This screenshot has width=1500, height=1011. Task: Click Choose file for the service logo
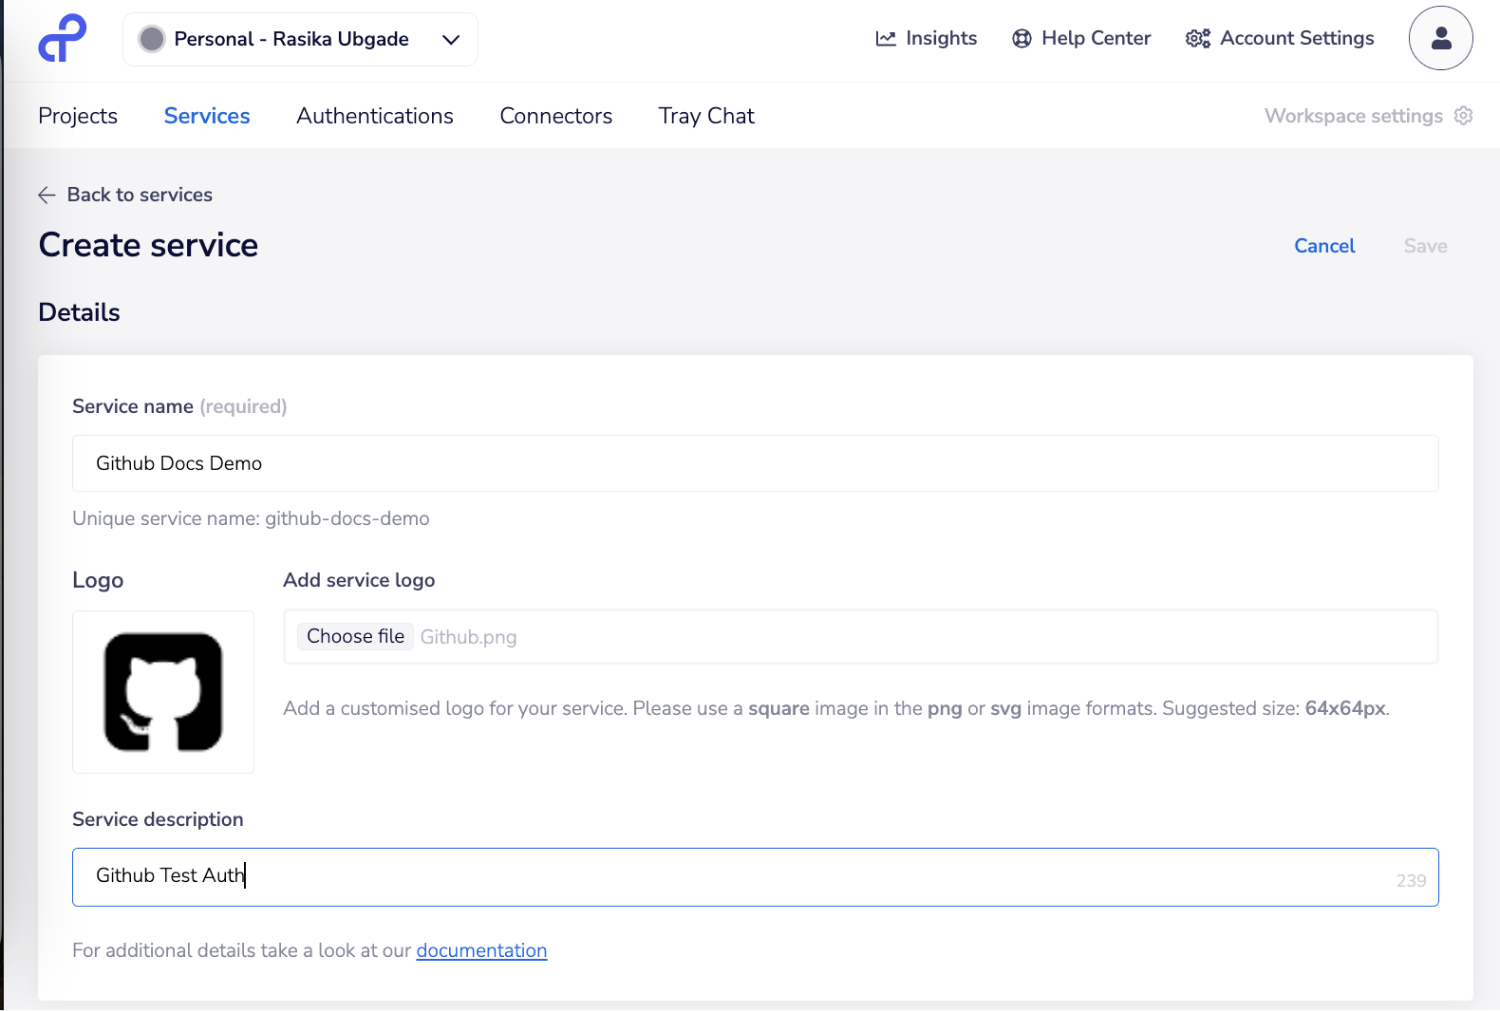pyautogui.click(x=355, y=636)
